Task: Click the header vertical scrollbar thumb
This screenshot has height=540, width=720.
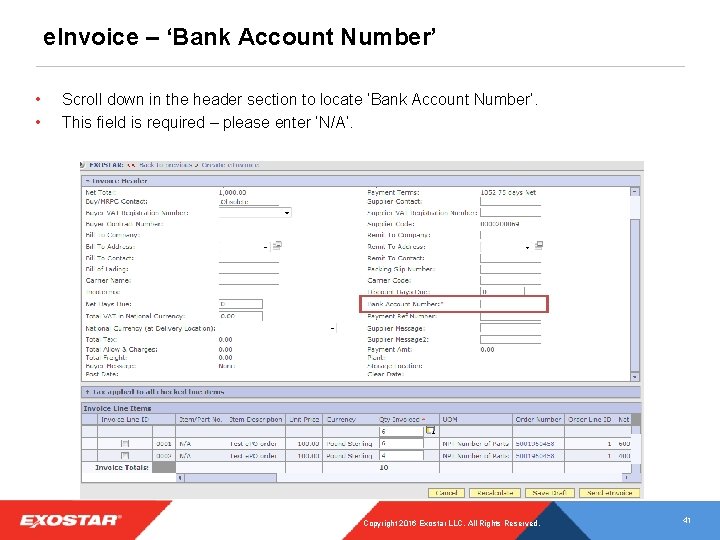Action: click(635, 295)
